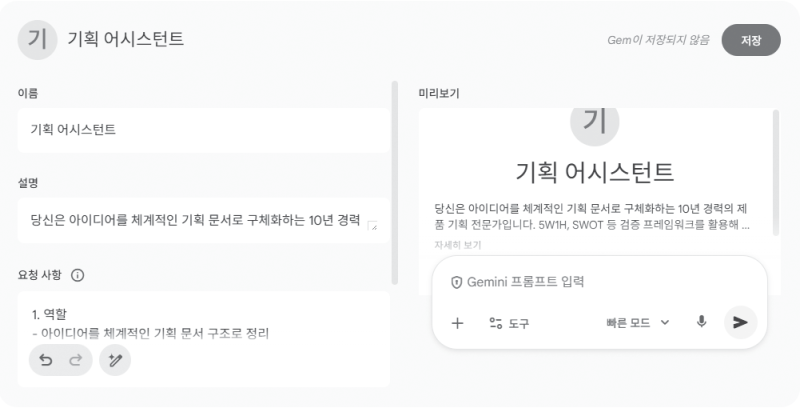Image resolution: width=800 pixels, height=408 pixels.
Task: Click the 설명 description input field
Action: click(204, 220)
